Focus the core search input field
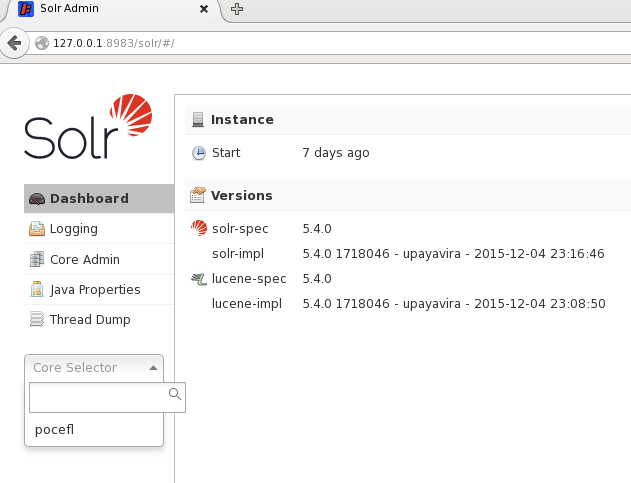This screenshot has width=631, height=483. [x=107, y=398]
